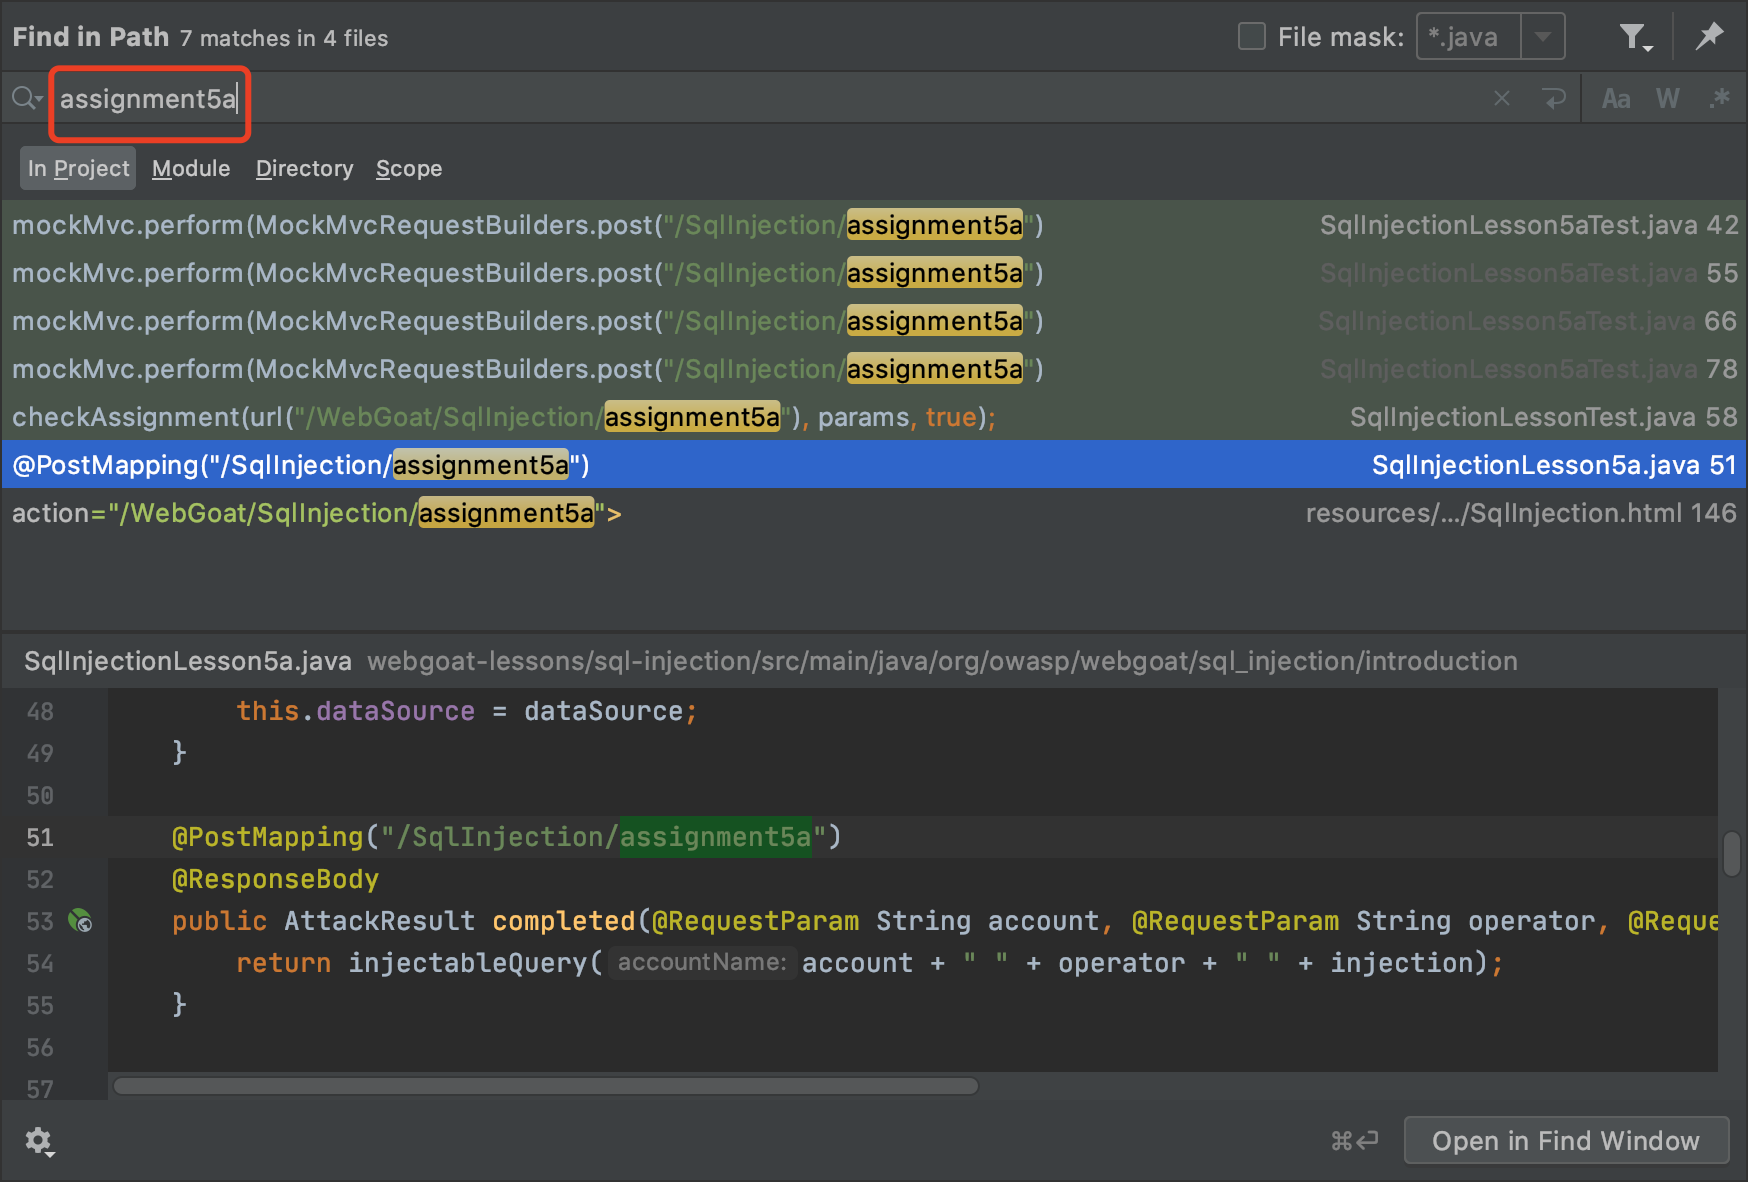Clear the search text with X icon
This screenshot has width=1748, height=1182.
click(x=1501, y=98)
